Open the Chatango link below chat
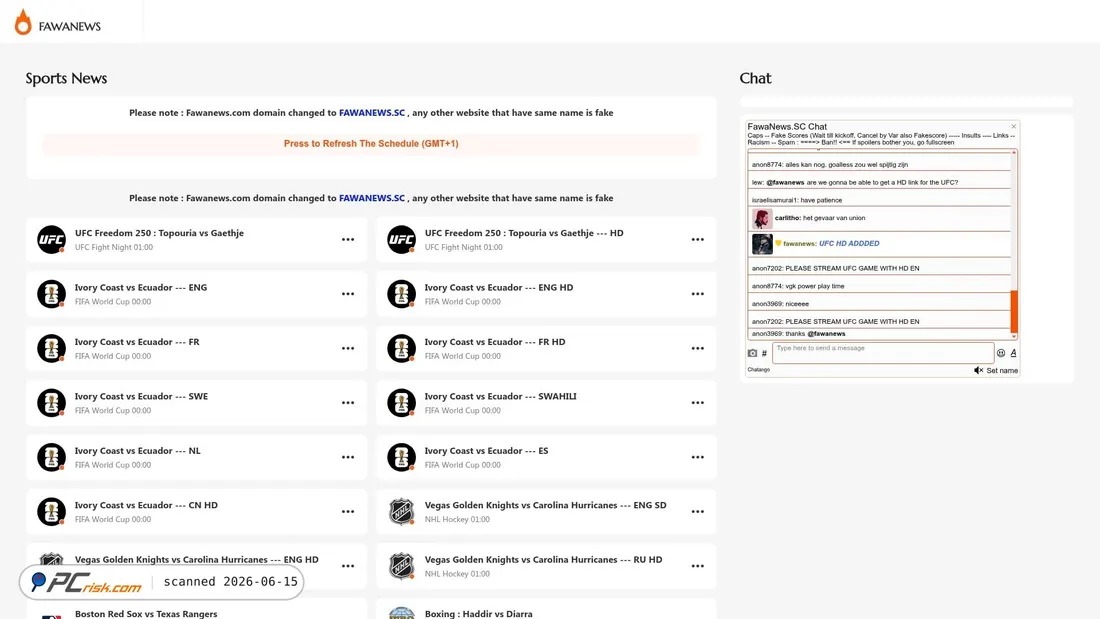Screen dimensions: 1100x619 point(758,370)
